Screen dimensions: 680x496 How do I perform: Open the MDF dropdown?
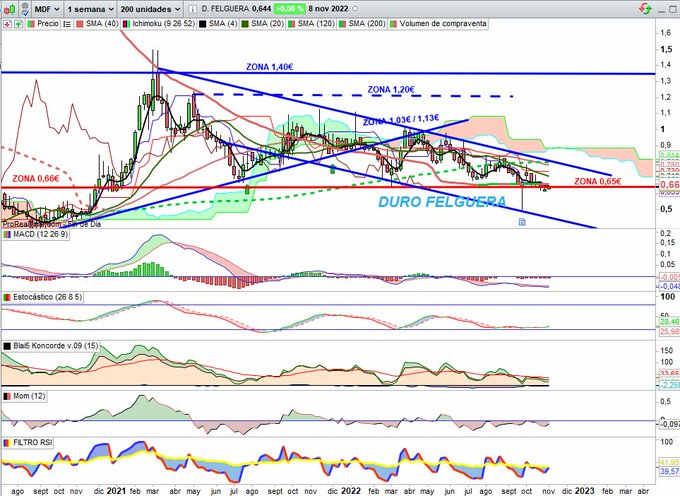coord(47,9)
